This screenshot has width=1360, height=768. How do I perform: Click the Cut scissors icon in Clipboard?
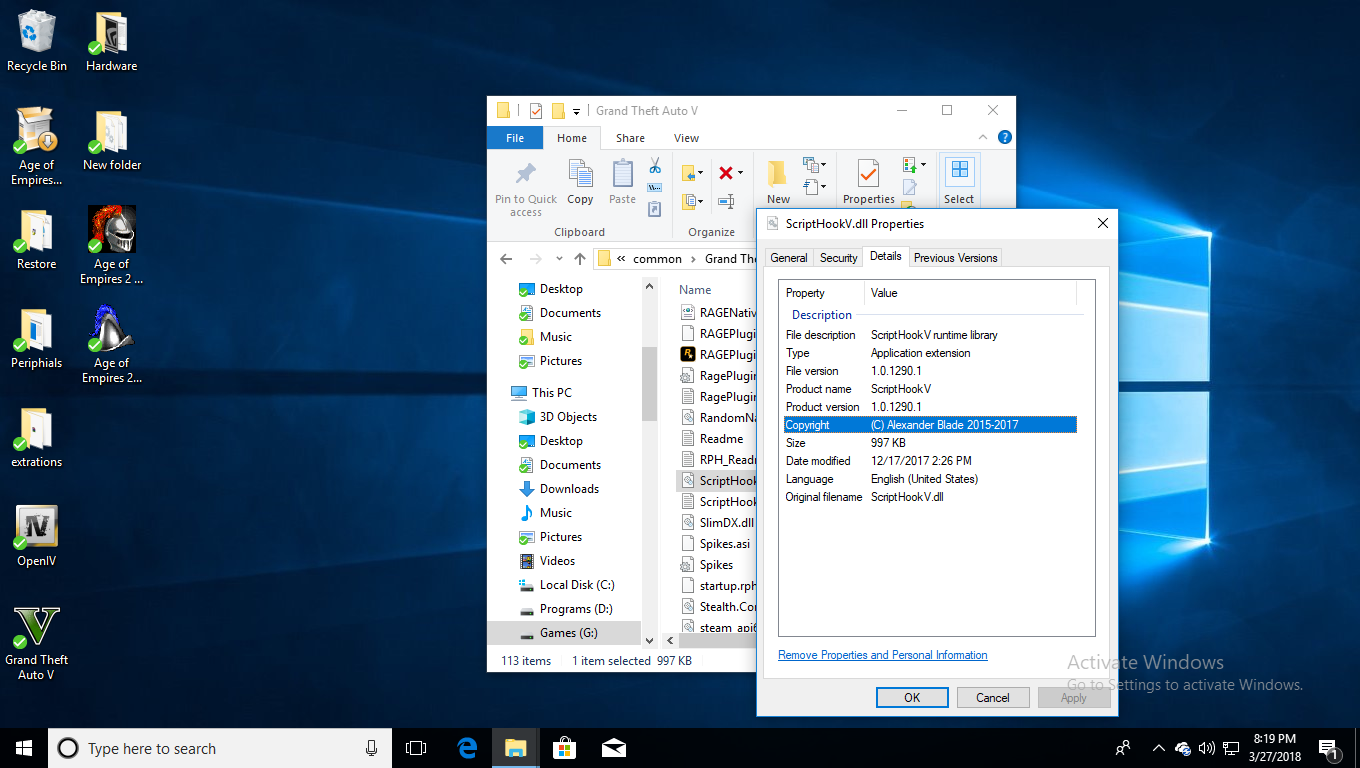(x=655, y=165)
